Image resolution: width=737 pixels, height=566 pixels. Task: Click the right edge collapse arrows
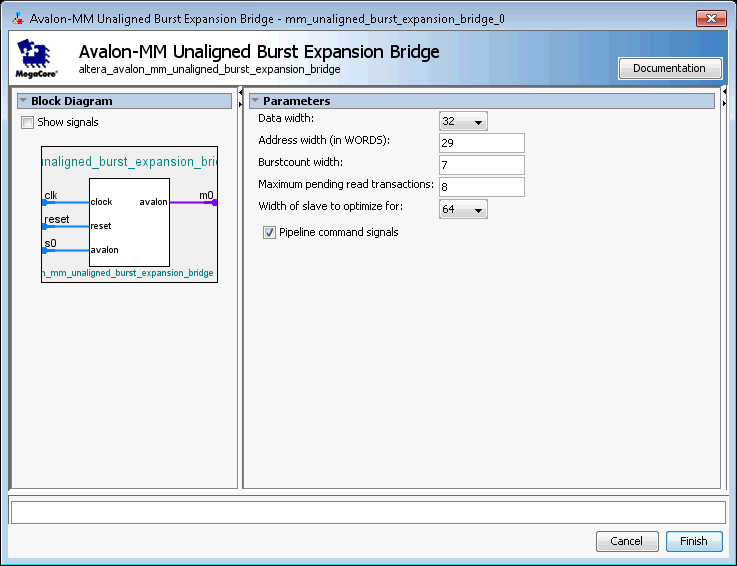724,97
